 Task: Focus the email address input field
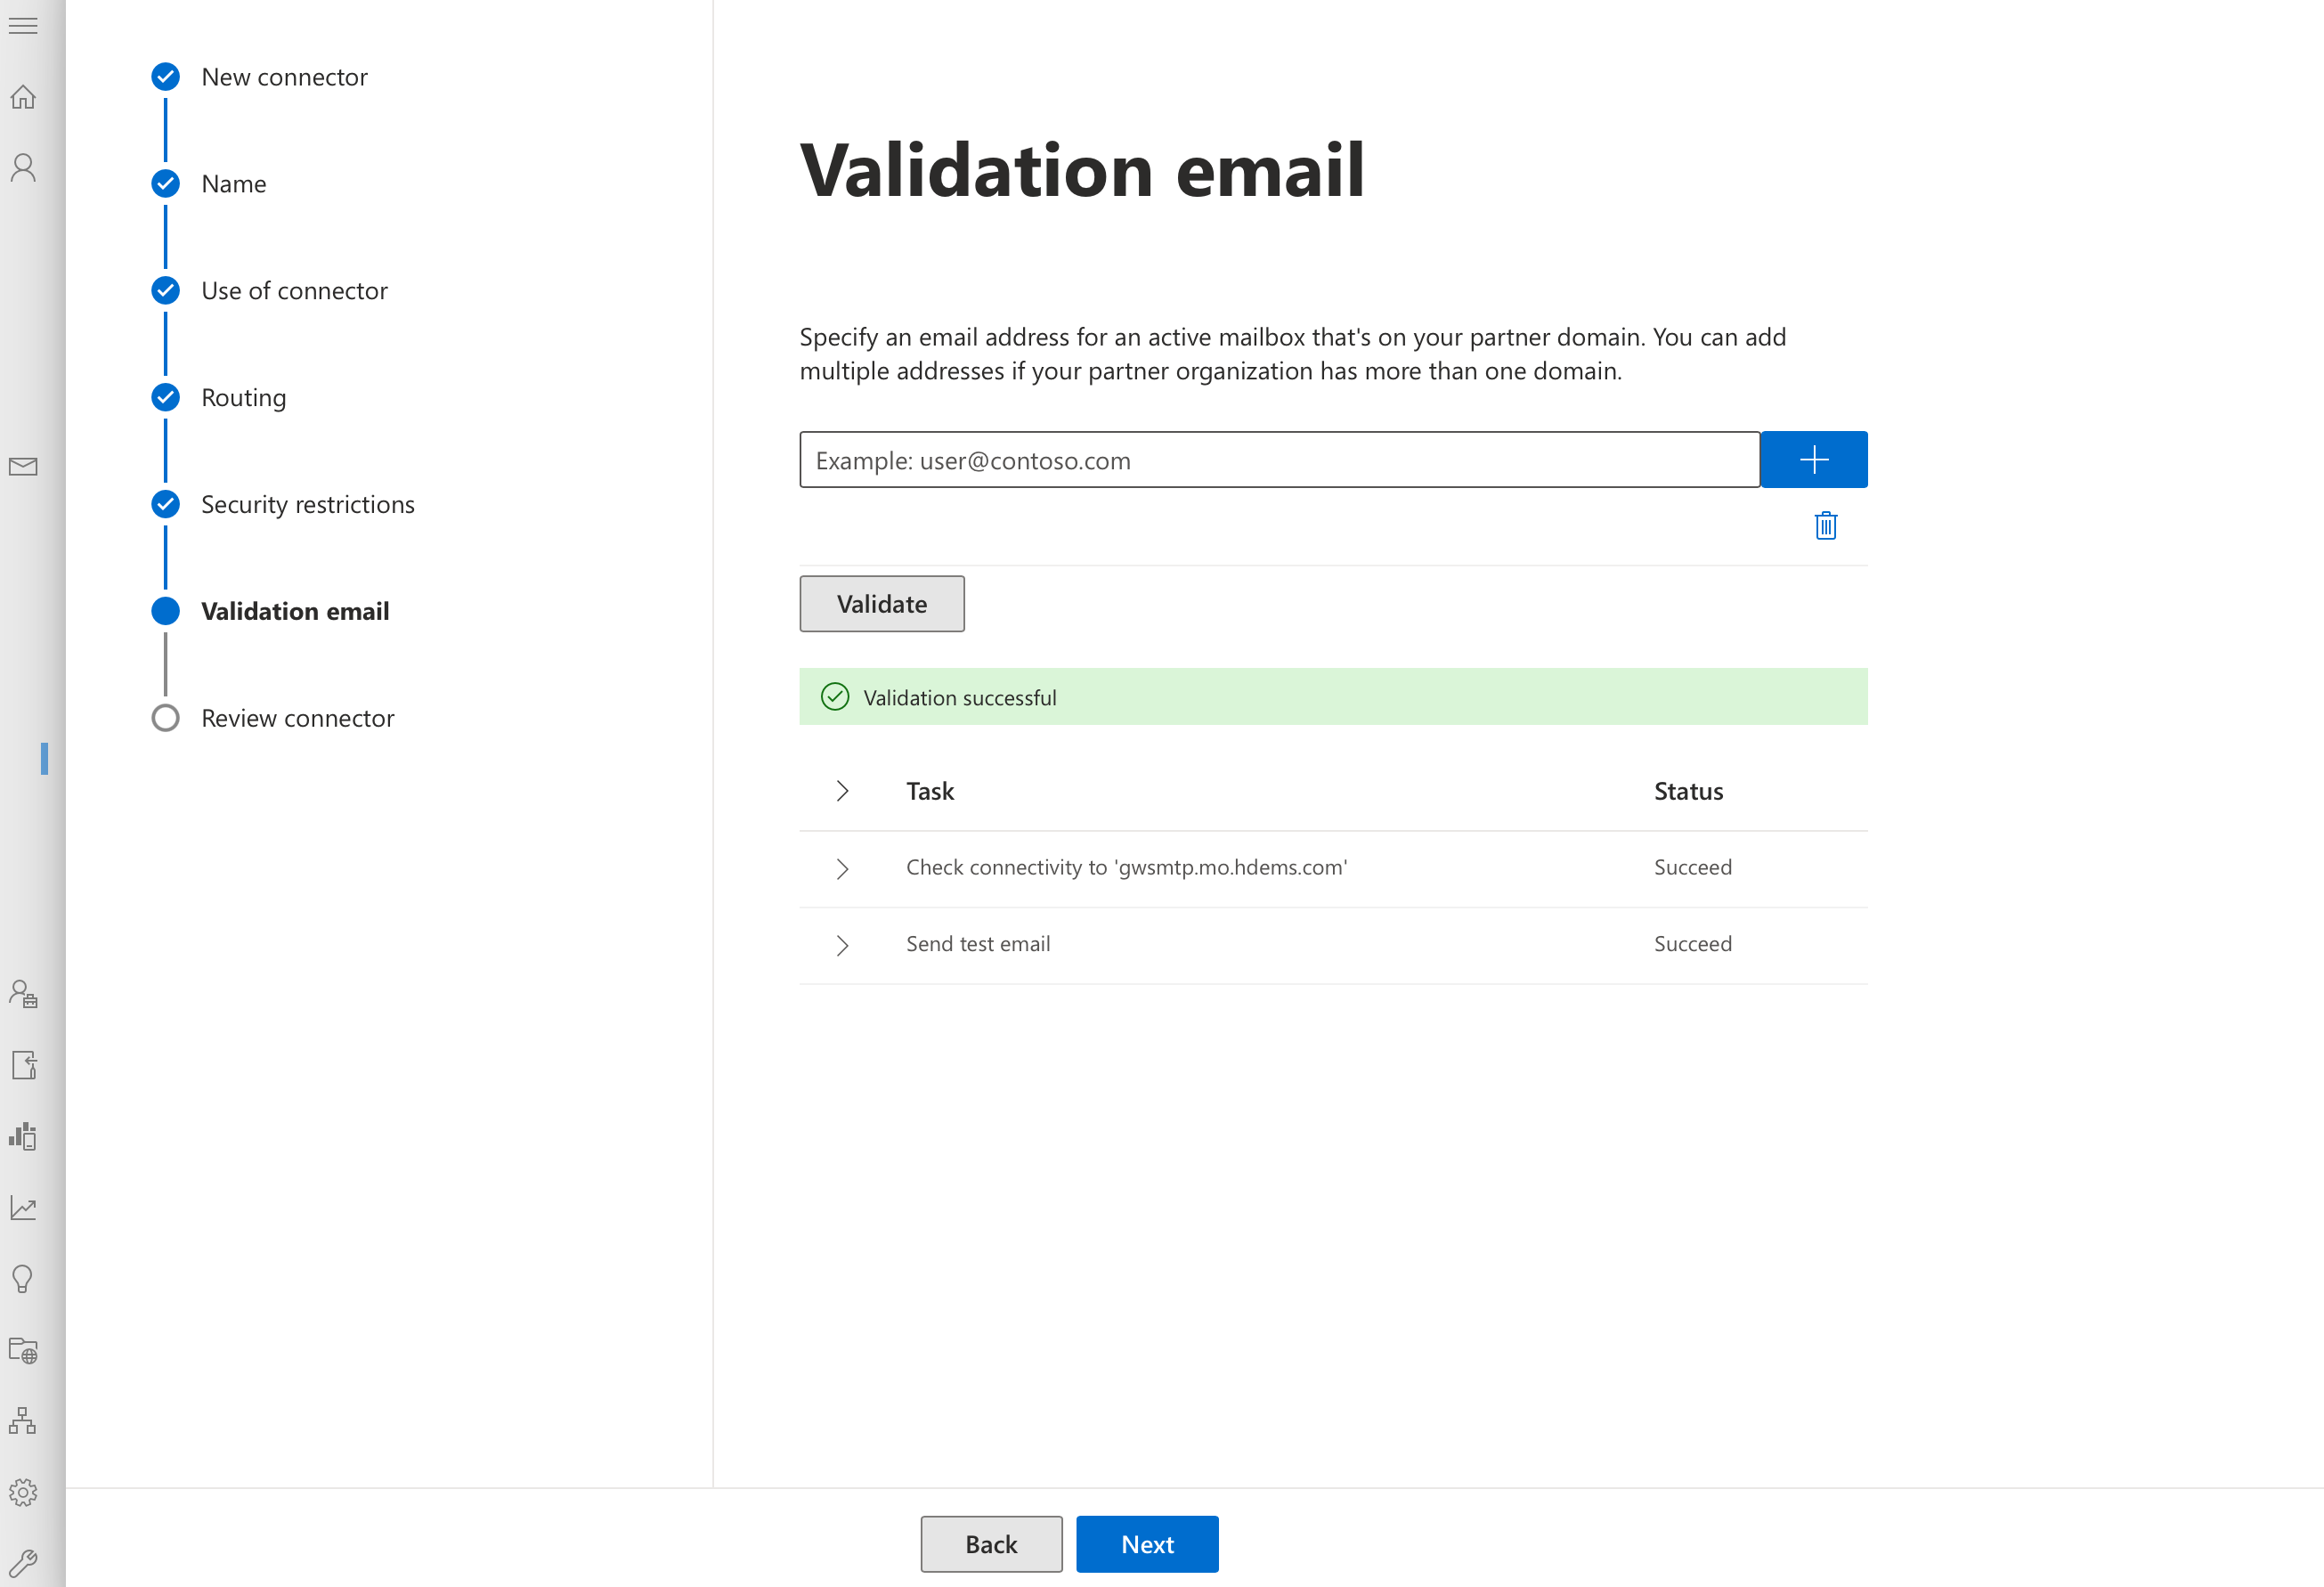pos(1279,460)
